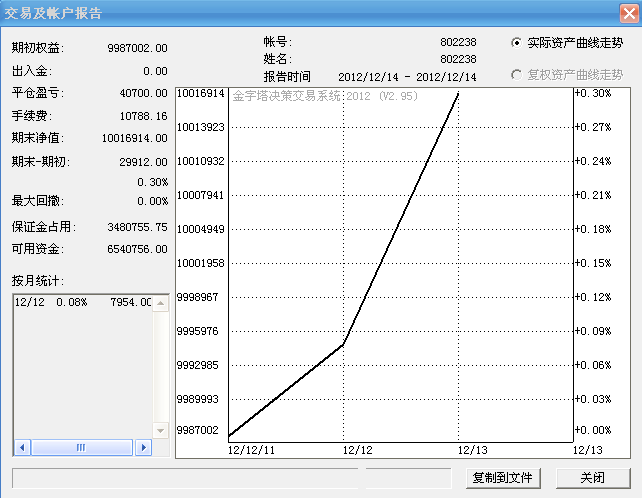This screenshot has height=498, width=642.
Task: Click 最大回撤 value 0.00%
Action: coord(153,201)
